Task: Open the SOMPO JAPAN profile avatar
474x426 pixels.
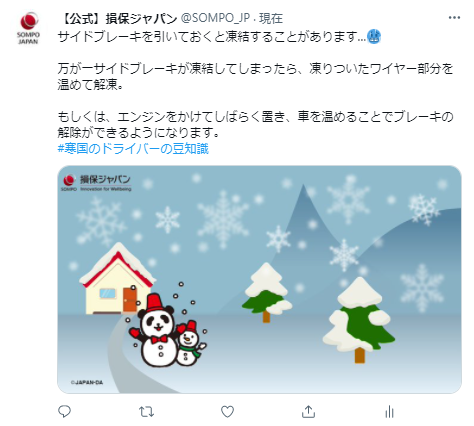Action: (28, 28)
